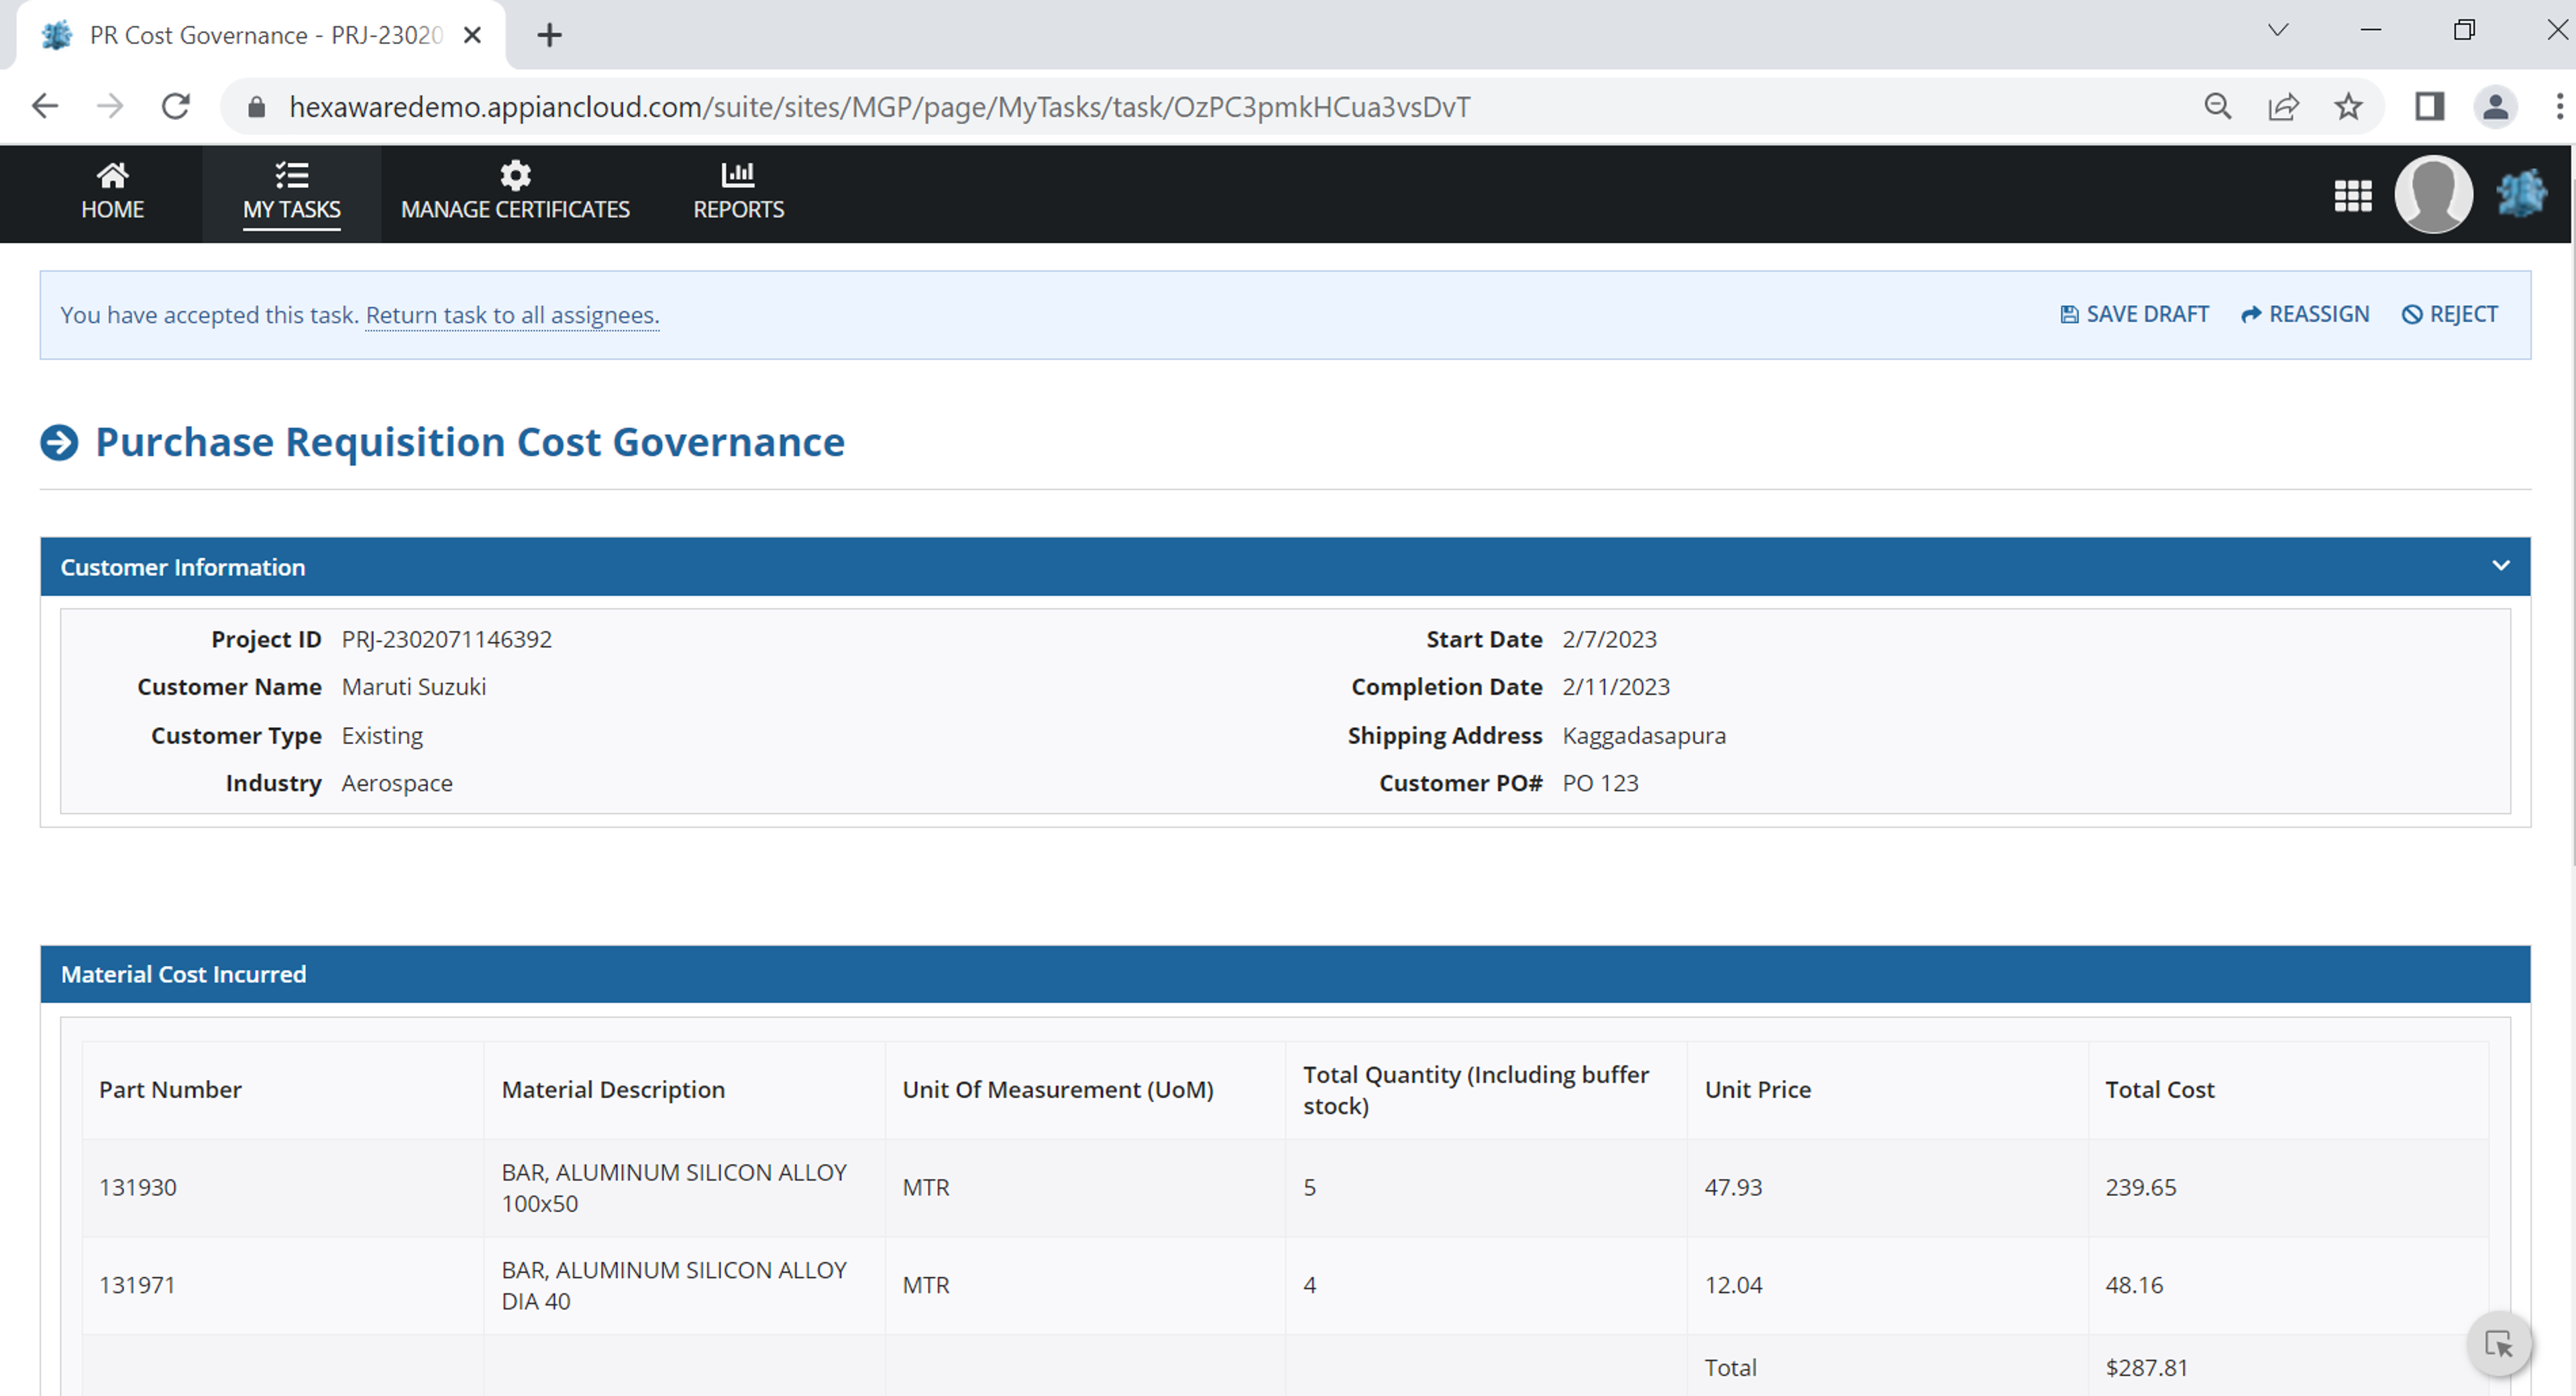
Task: Click Start Date value 2/7/2023
Action: click(x=1609, y=639)
